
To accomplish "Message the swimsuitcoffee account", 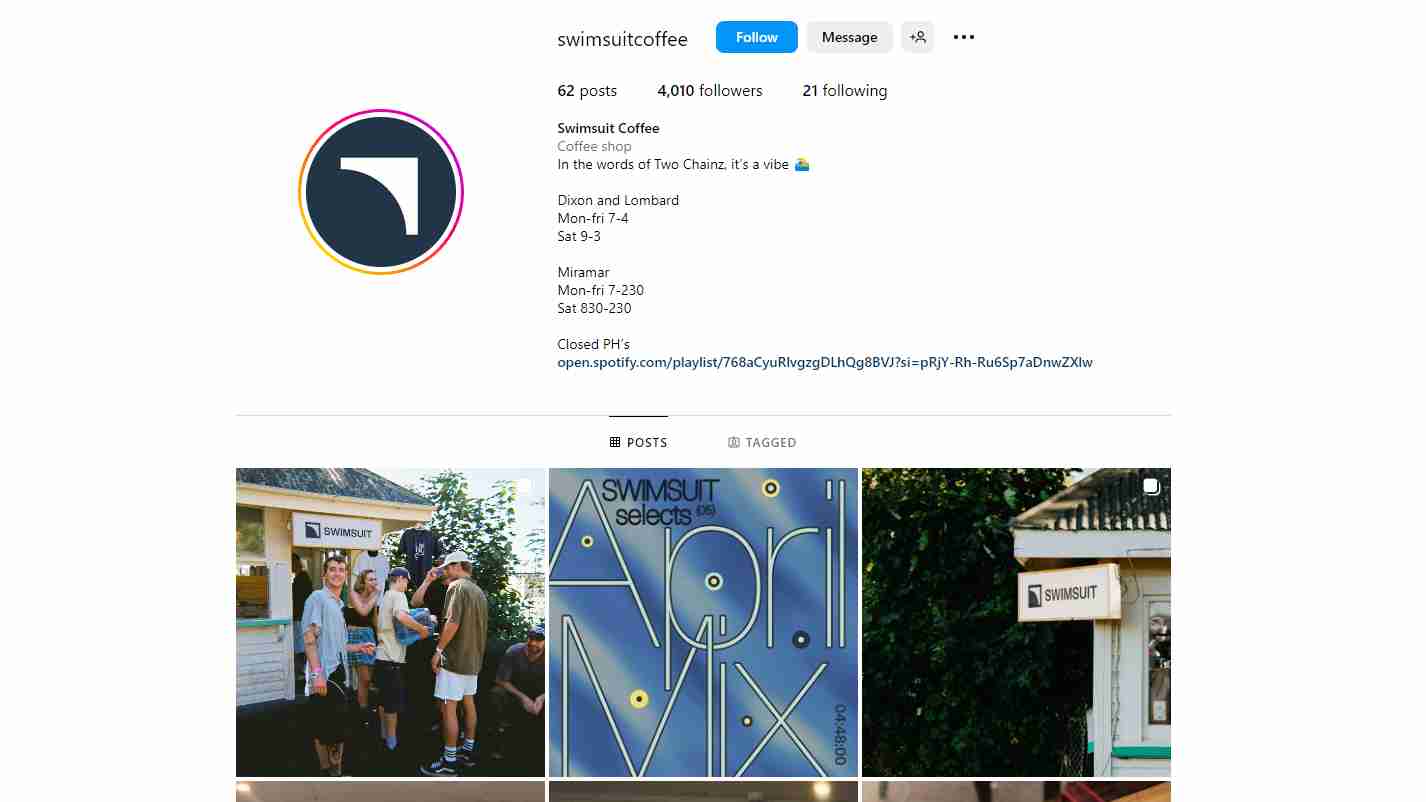I will click(850, 37).
